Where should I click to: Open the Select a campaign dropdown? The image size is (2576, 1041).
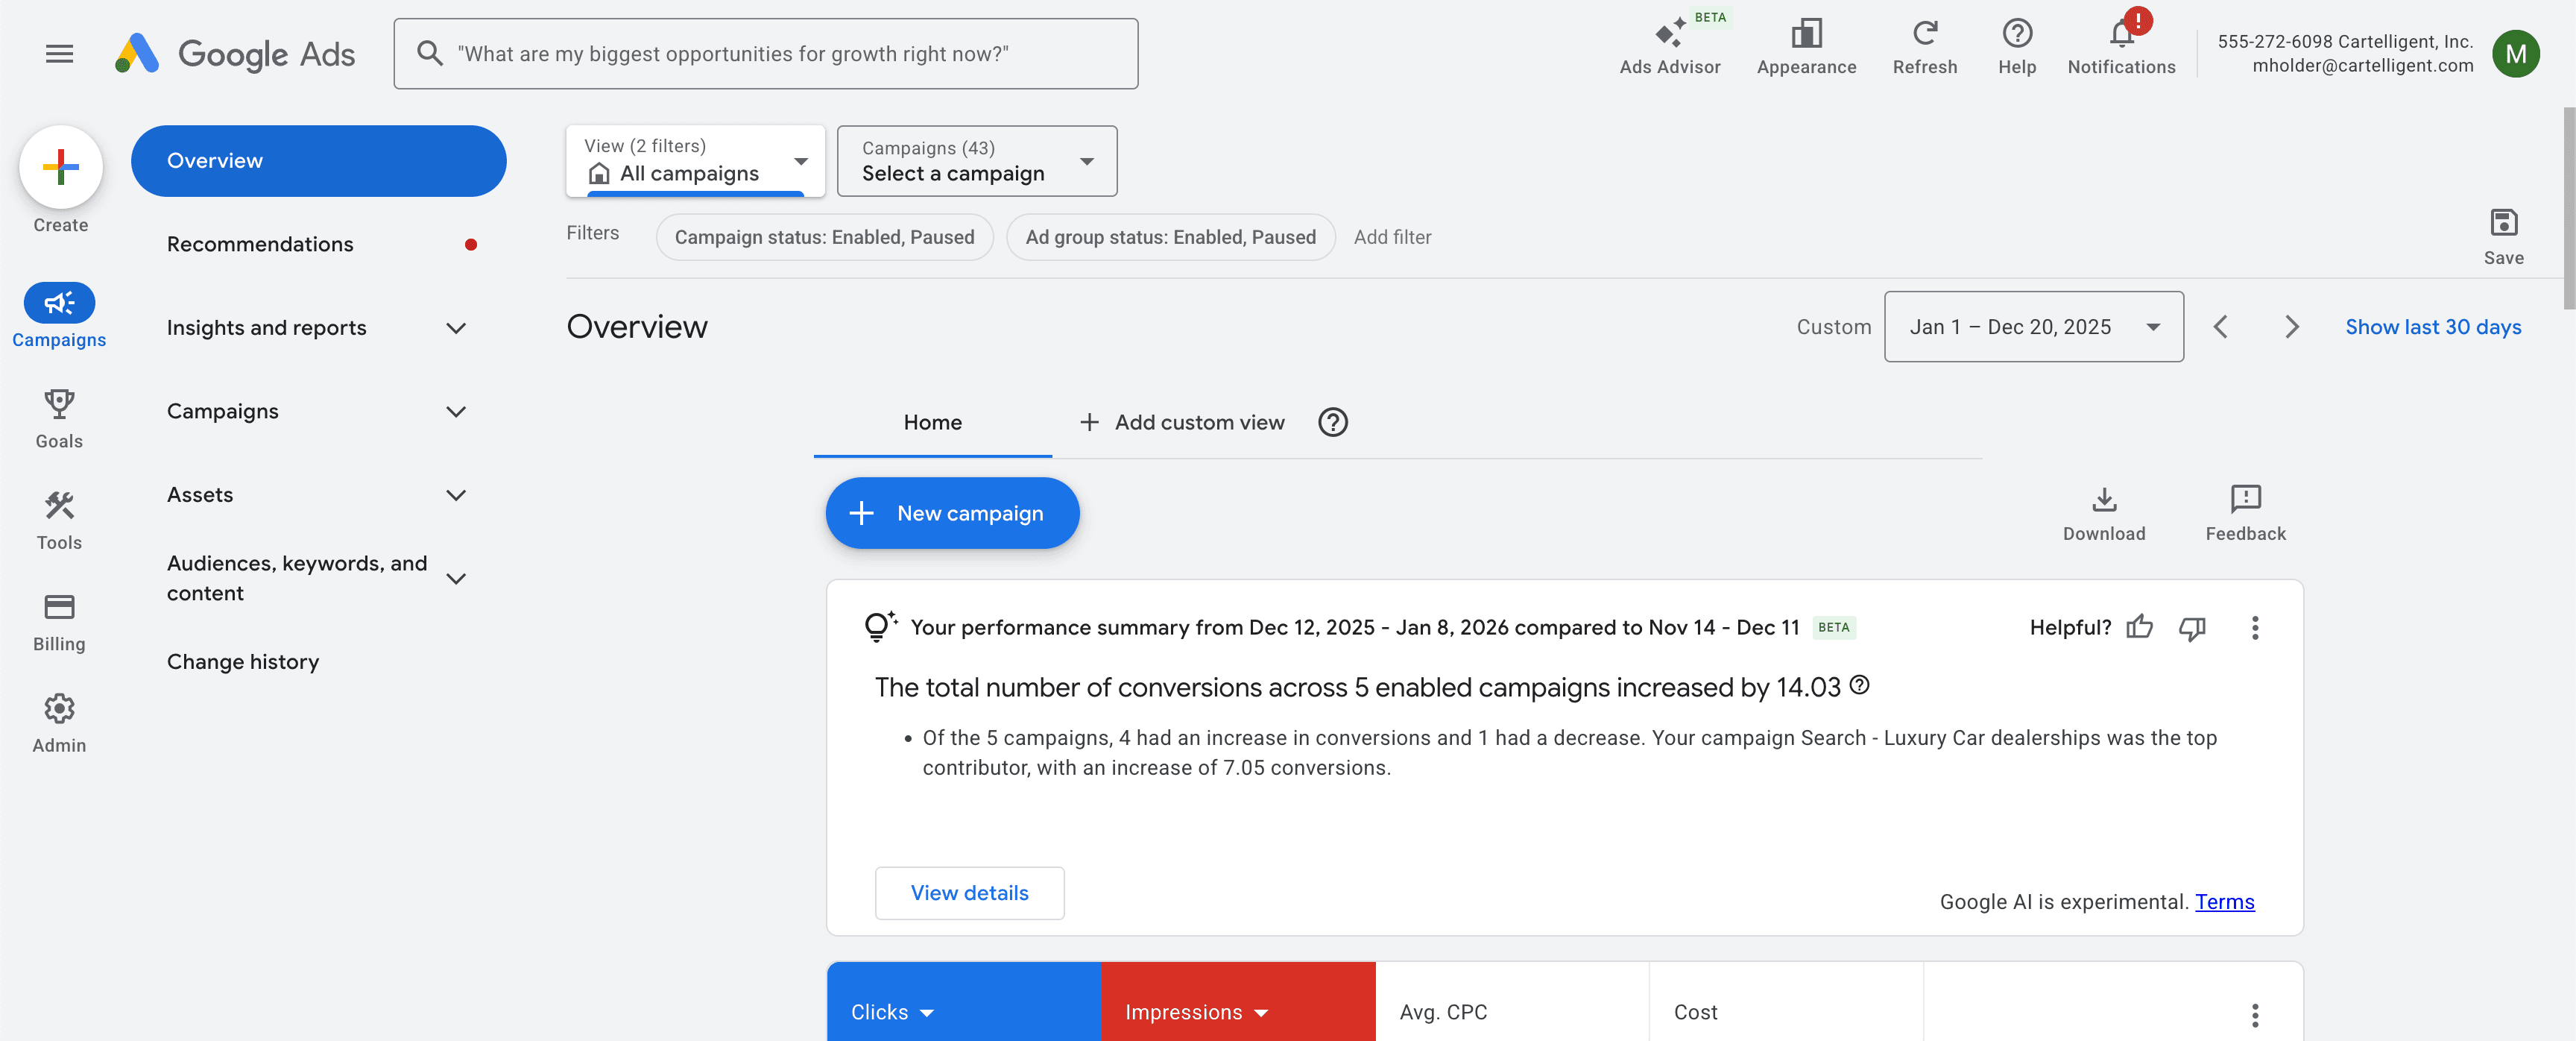pyautogui.click(x=976, y=161)
